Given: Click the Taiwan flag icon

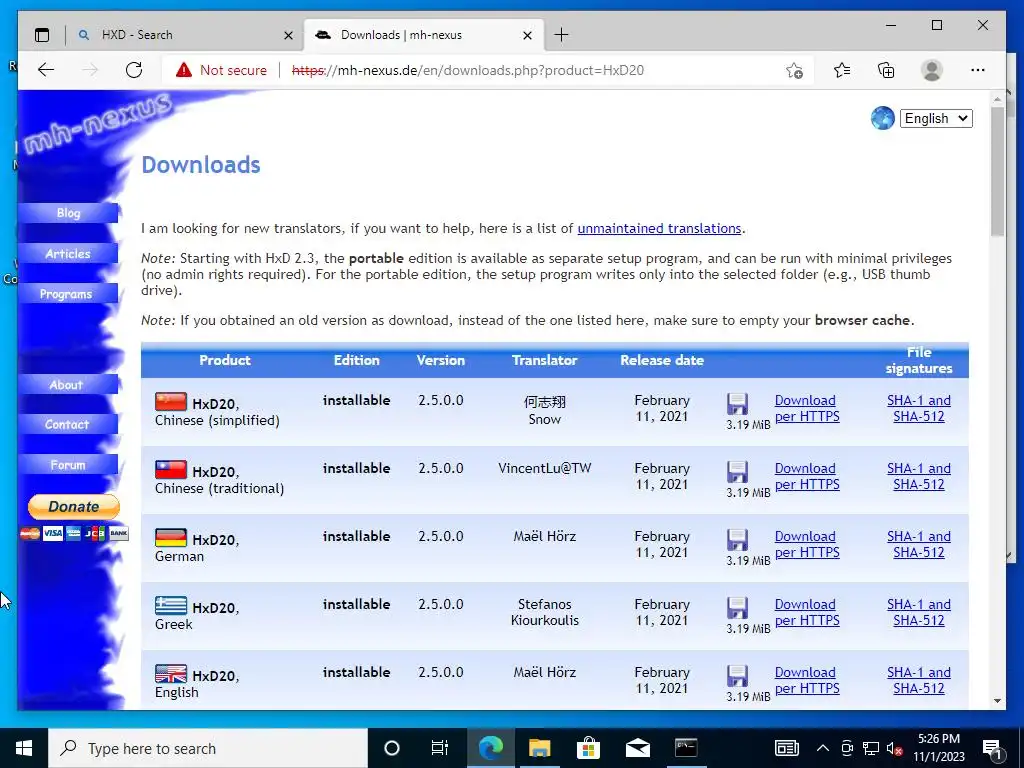Looking at the screenshot, I should (170, 470).
